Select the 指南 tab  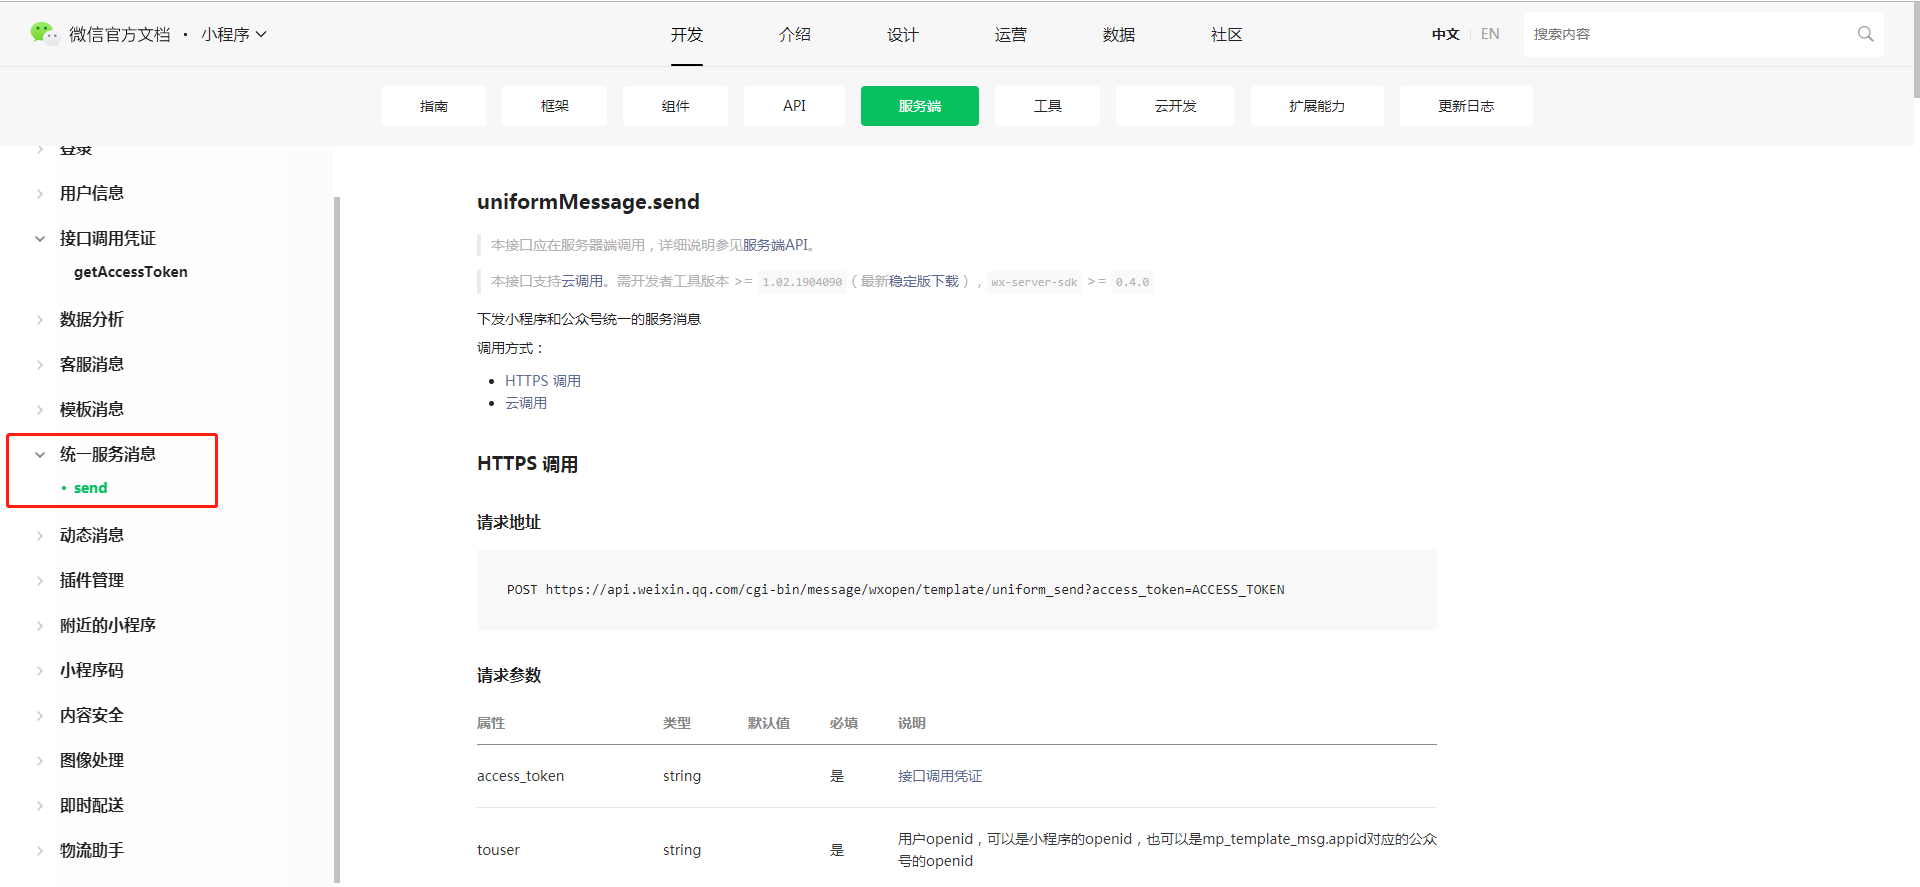[433, 106]
